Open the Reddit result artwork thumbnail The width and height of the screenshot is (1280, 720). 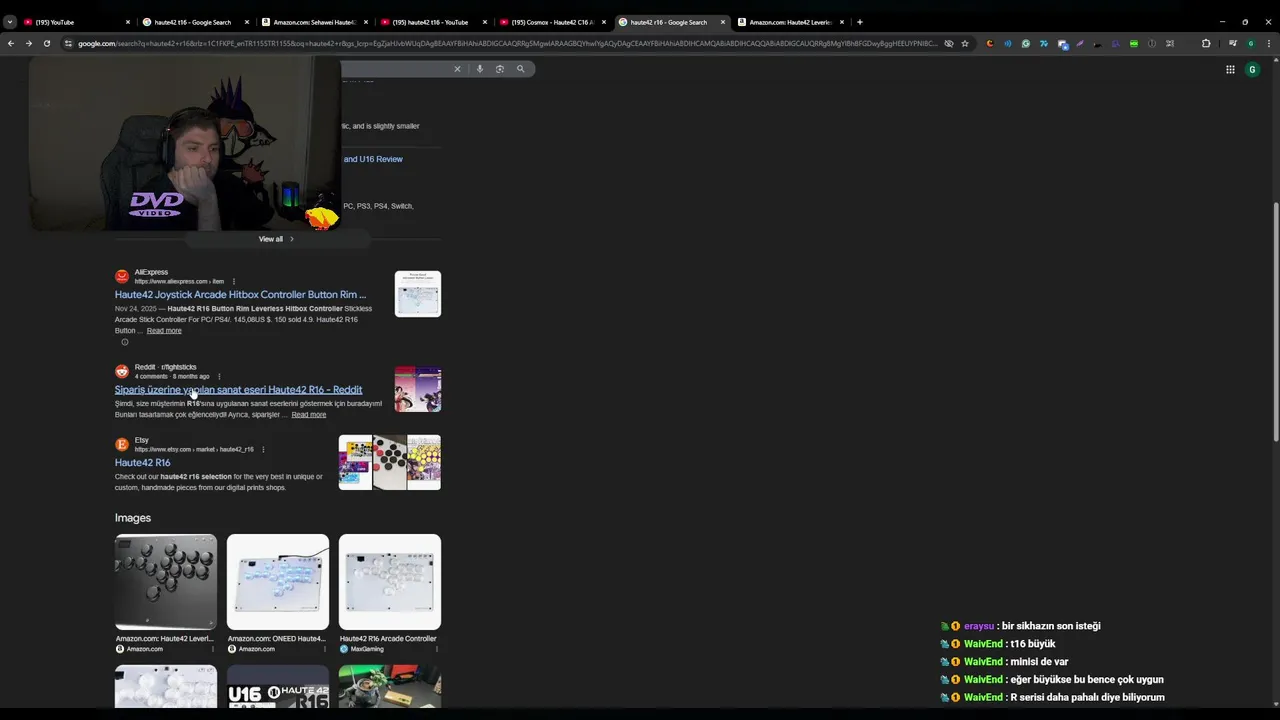[x=418, y=389]
